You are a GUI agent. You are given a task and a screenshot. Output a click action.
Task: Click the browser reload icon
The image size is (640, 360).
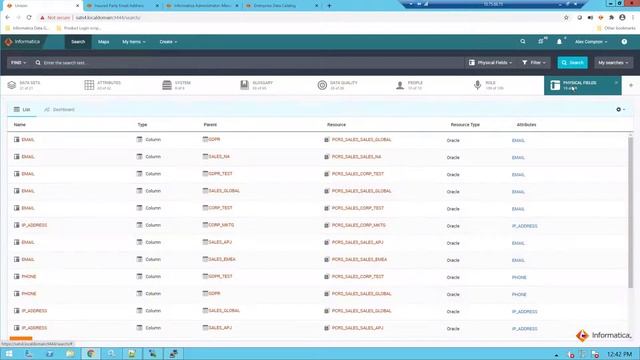click(29, 18)
